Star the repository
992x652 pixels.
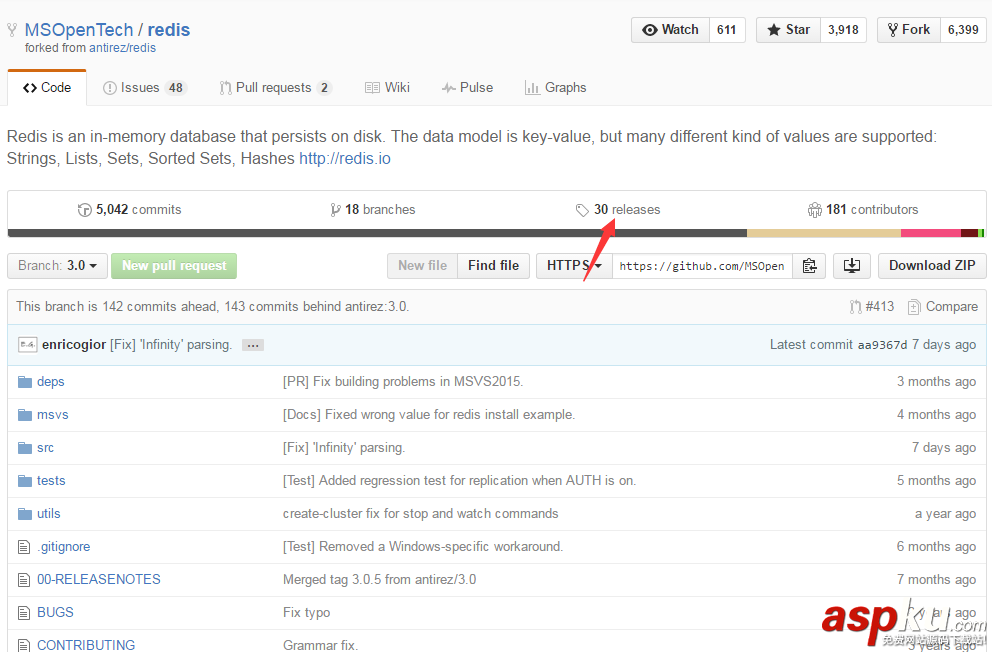click(x=788, y=30)
